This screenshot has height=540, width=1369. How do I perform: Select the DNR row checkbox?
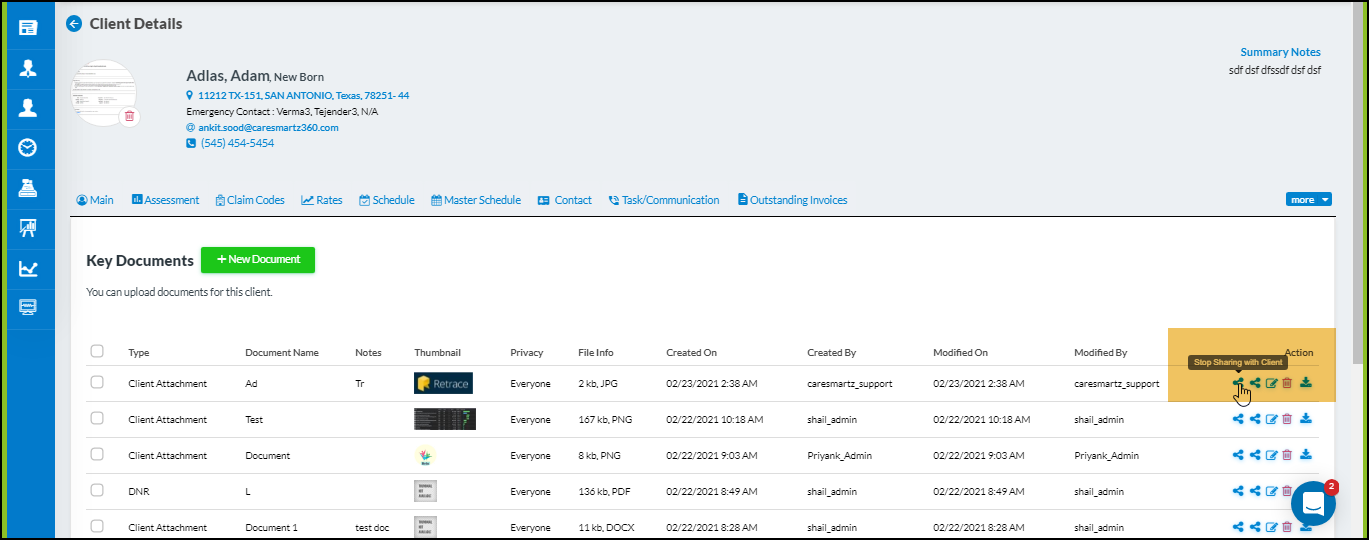click(97, 490)
